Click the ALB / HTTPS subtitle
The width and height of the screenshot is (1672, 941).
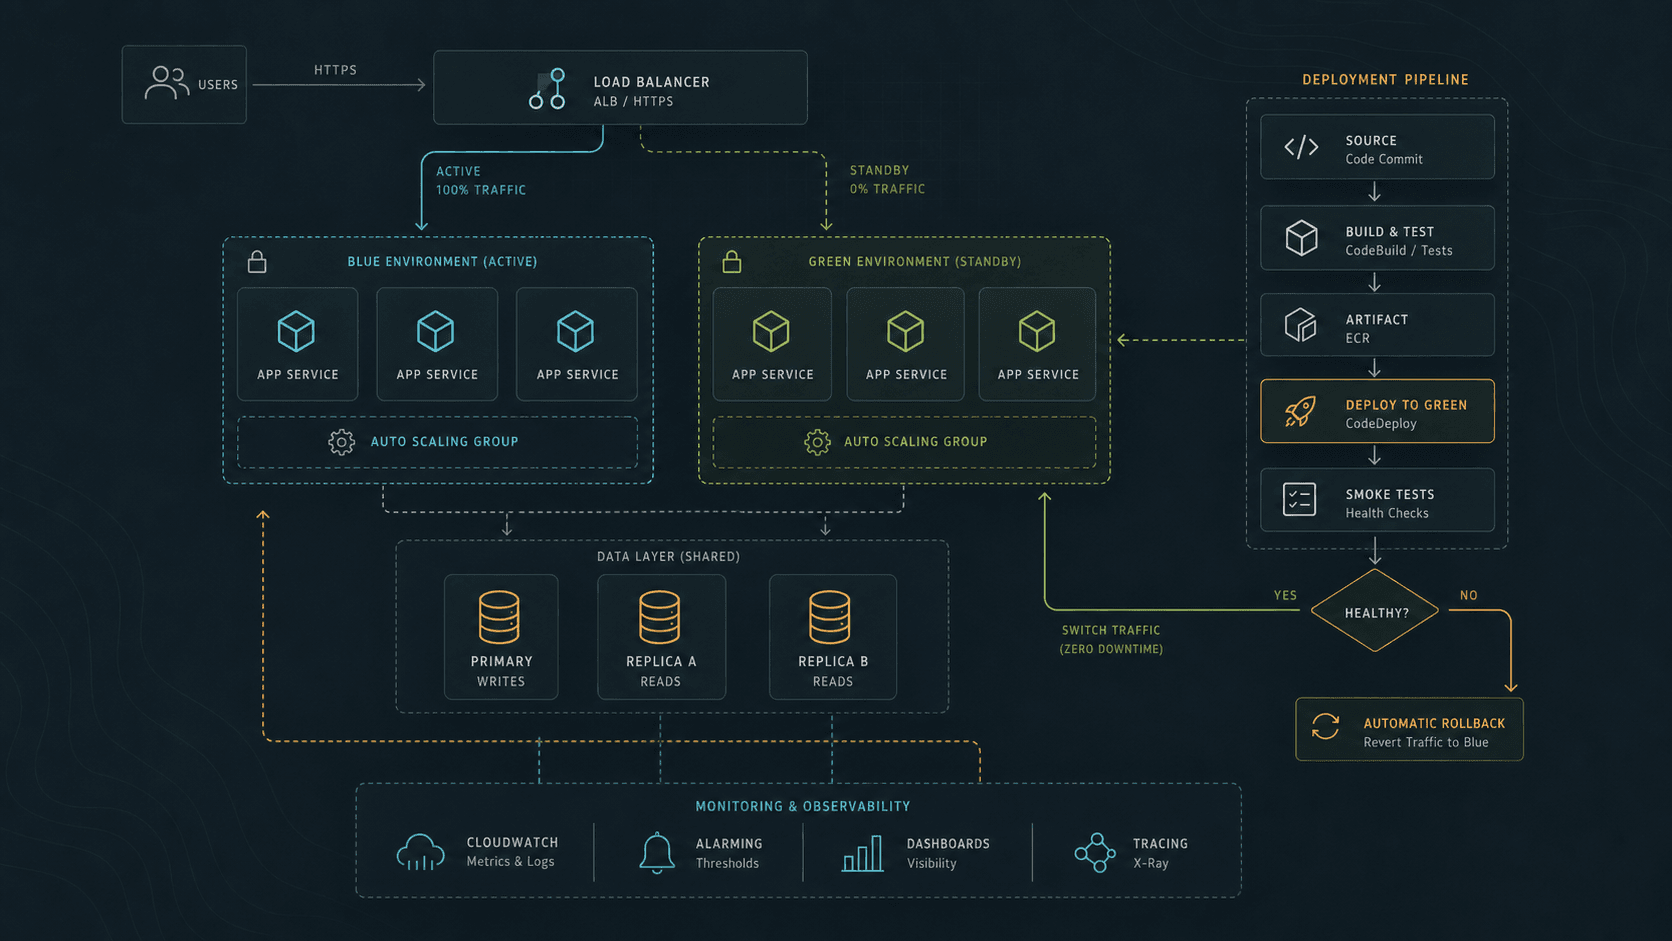coord(633,102)
